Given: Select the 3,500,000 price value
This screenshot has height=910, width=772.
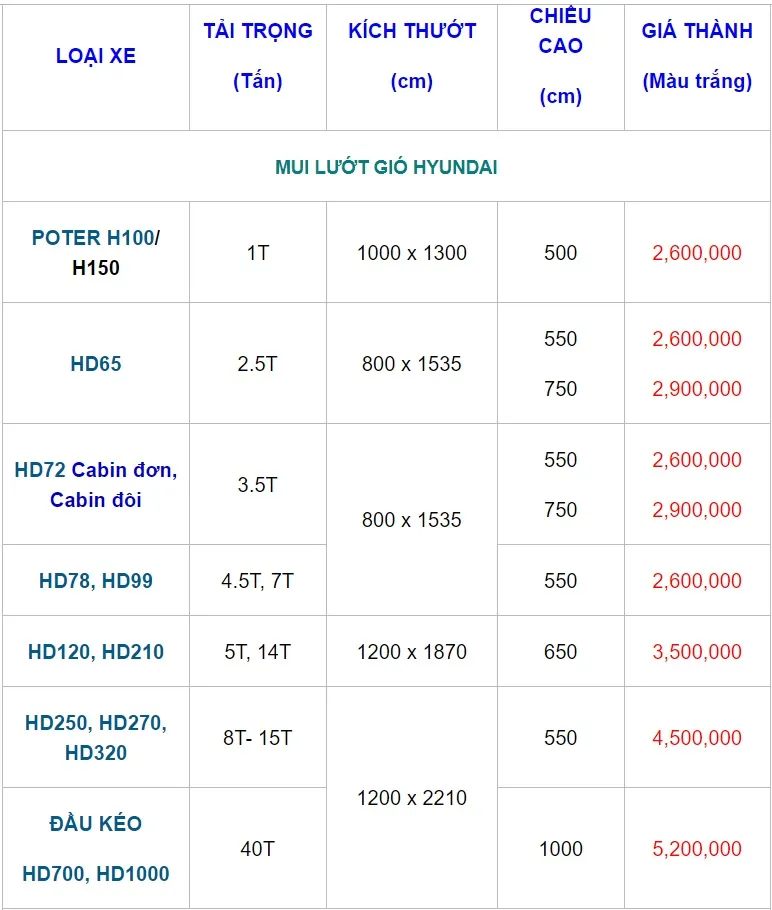Looking at the screenshot, I should [x=697, y=652].
